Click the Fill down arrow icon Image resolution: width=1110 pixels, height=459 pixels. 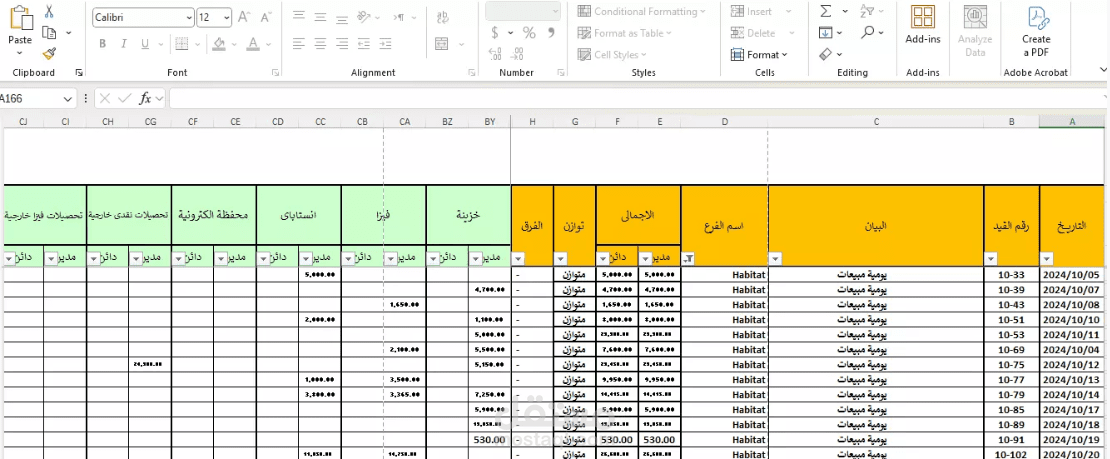coord(825,33)
